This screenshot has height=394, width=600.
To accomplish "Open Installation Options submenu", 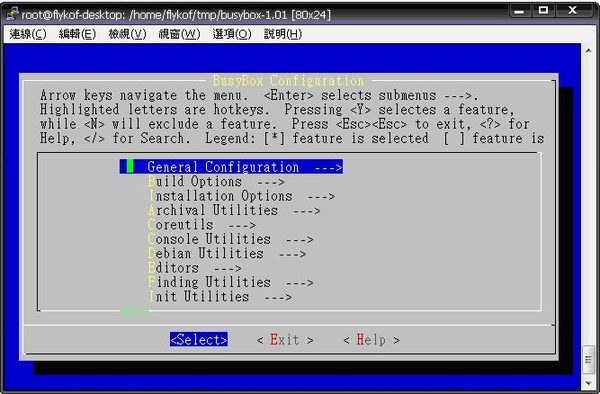I will [x=241, y=196].
